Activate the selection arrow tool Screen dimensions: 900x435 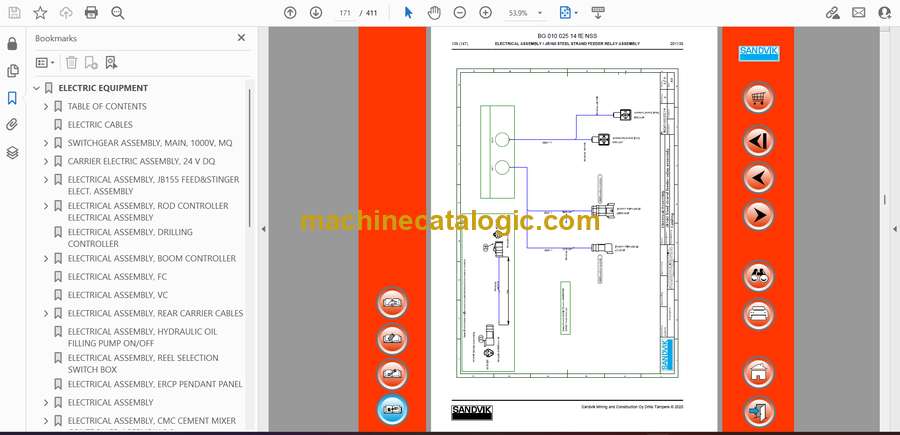tap(408, 13)
